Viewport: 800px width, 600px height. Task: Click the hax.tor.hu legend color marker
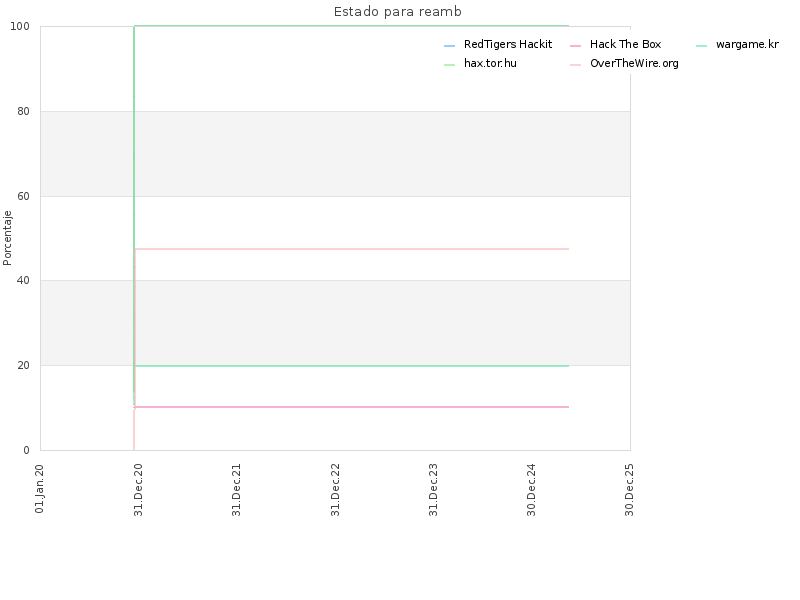pyautogui.click(x=449, y=65)
